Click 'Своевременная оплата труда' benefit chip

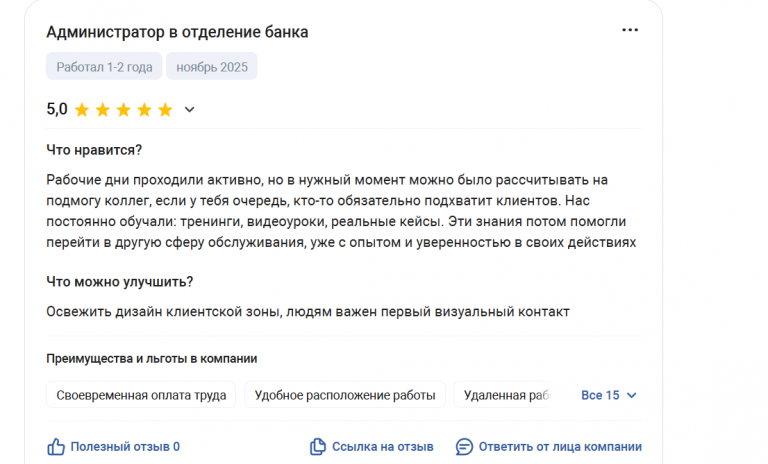(141, 395)
